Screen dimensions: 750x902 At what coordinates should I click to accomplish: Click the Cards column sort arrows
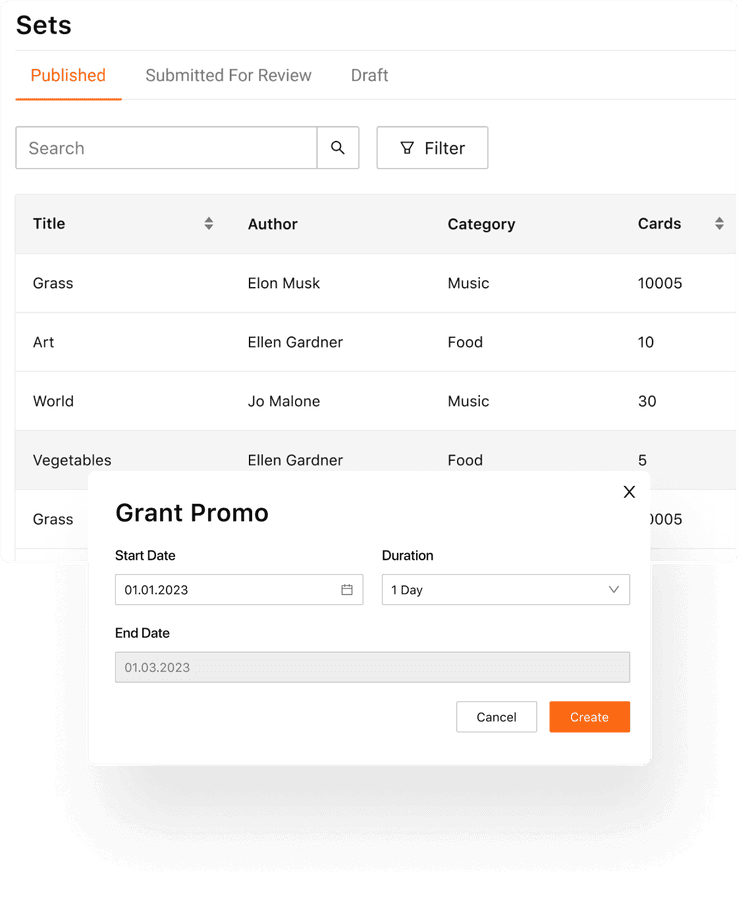tap(719, 224)
